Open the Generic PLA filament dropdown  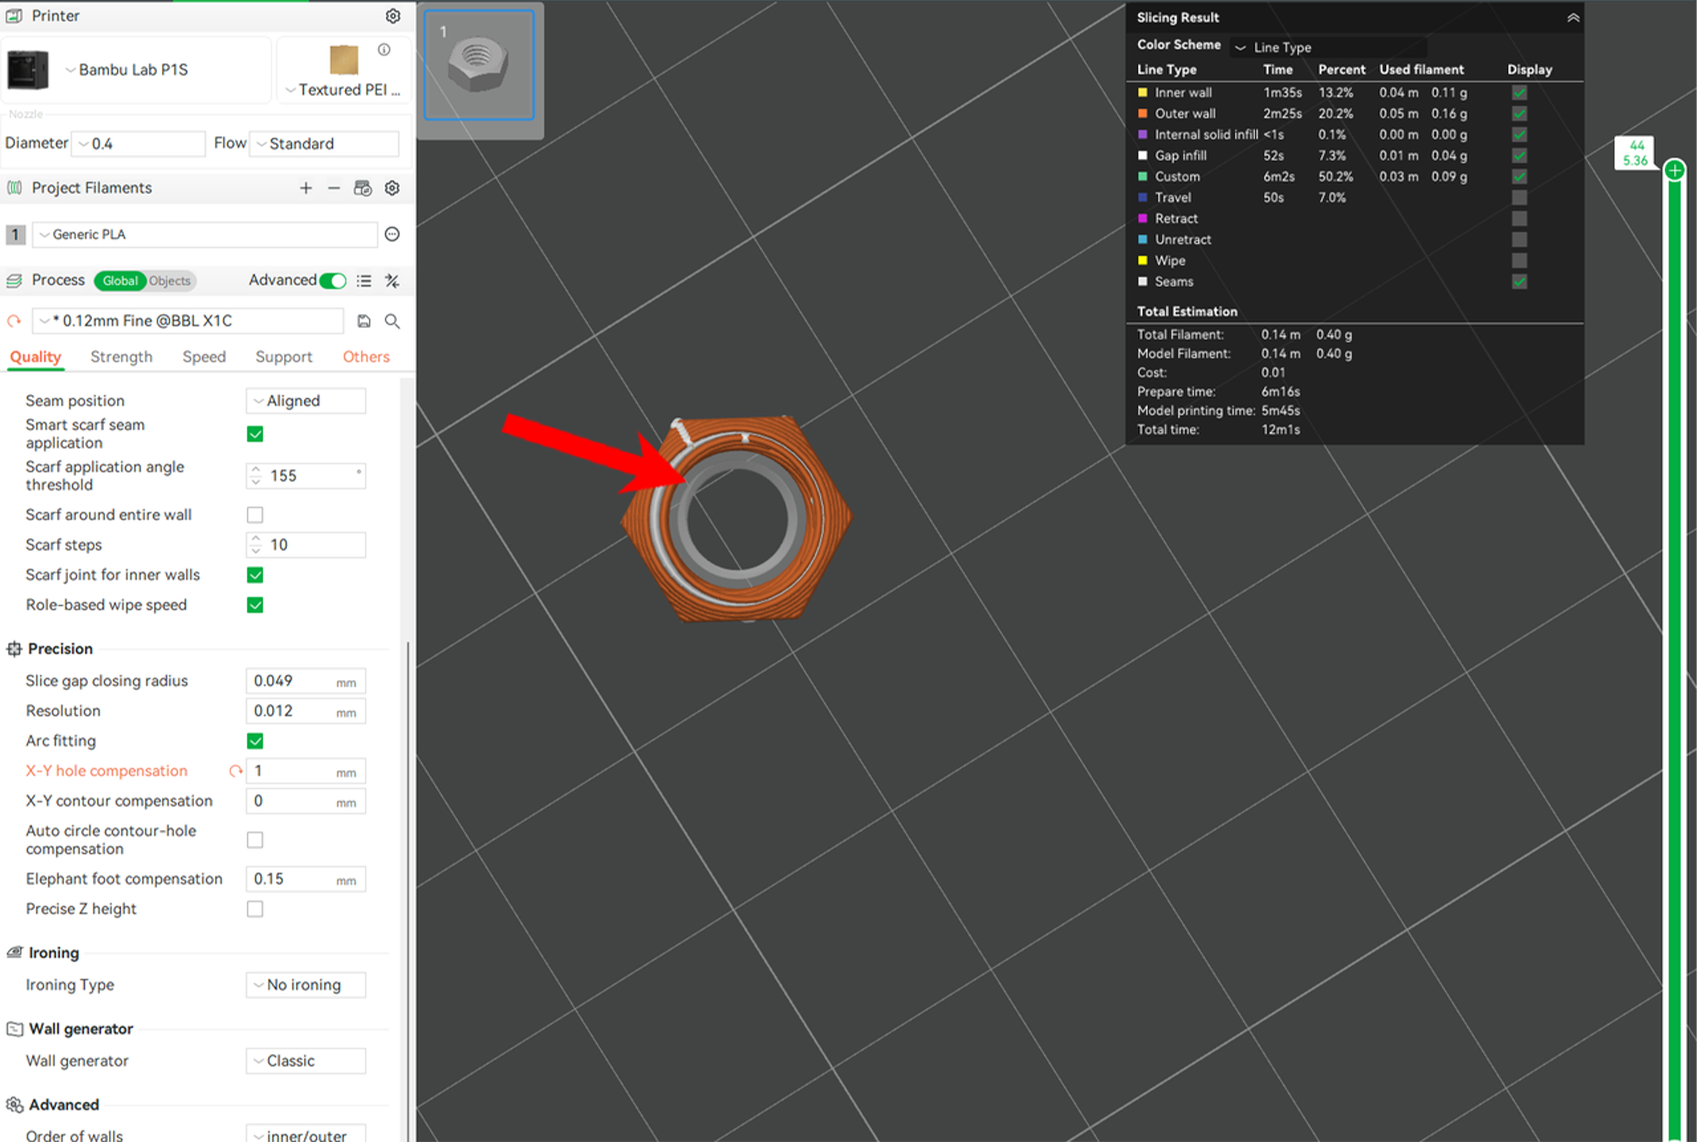coord(205,234)
